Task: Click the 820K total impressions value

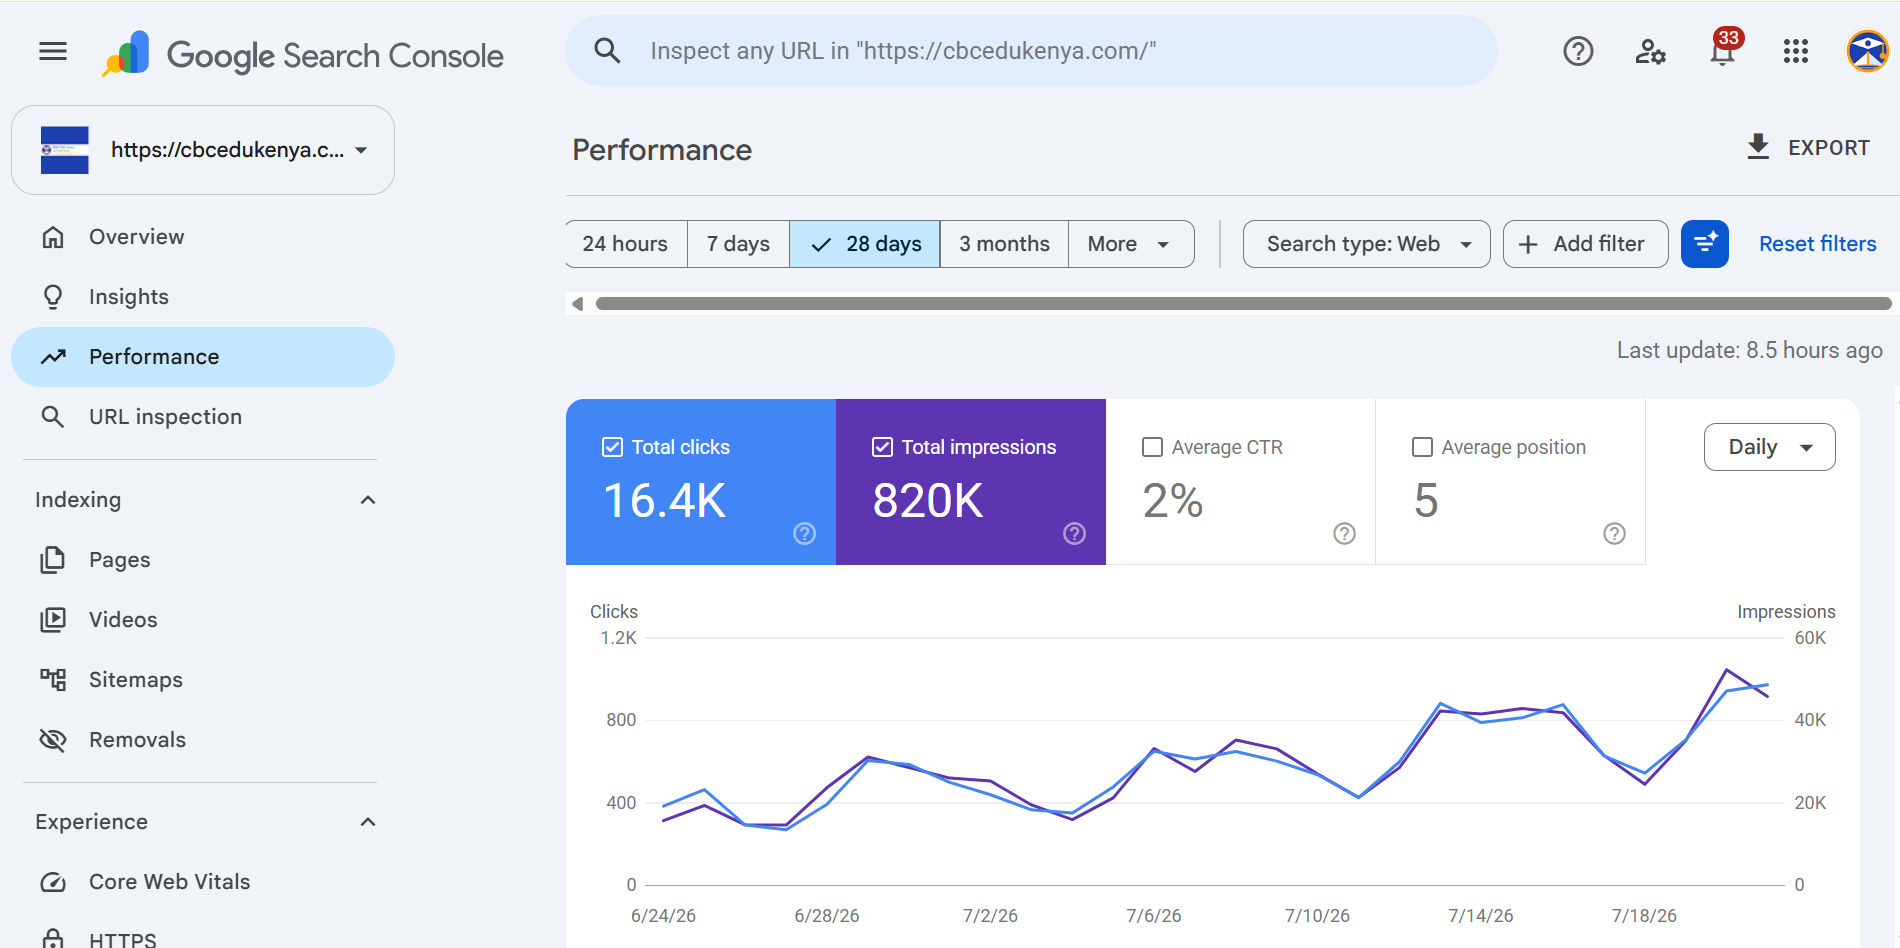Action: (928, 501)
